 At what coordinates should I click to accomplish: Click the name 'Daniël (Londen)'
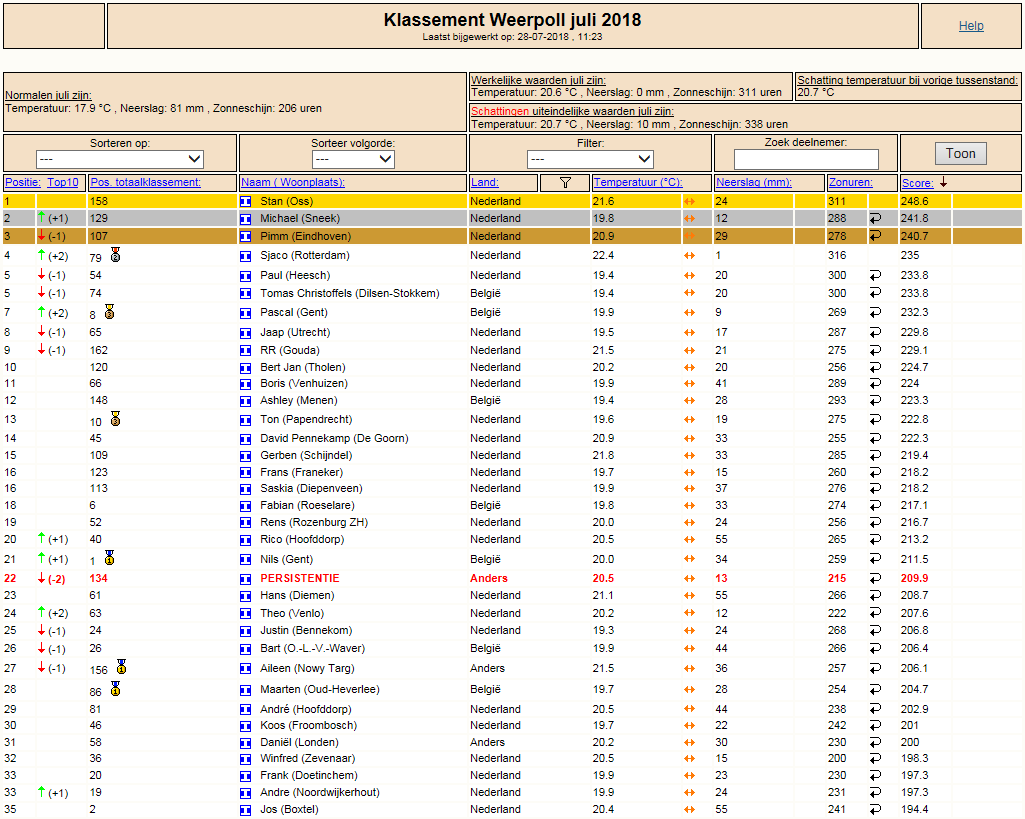click(x=299, y=743)
